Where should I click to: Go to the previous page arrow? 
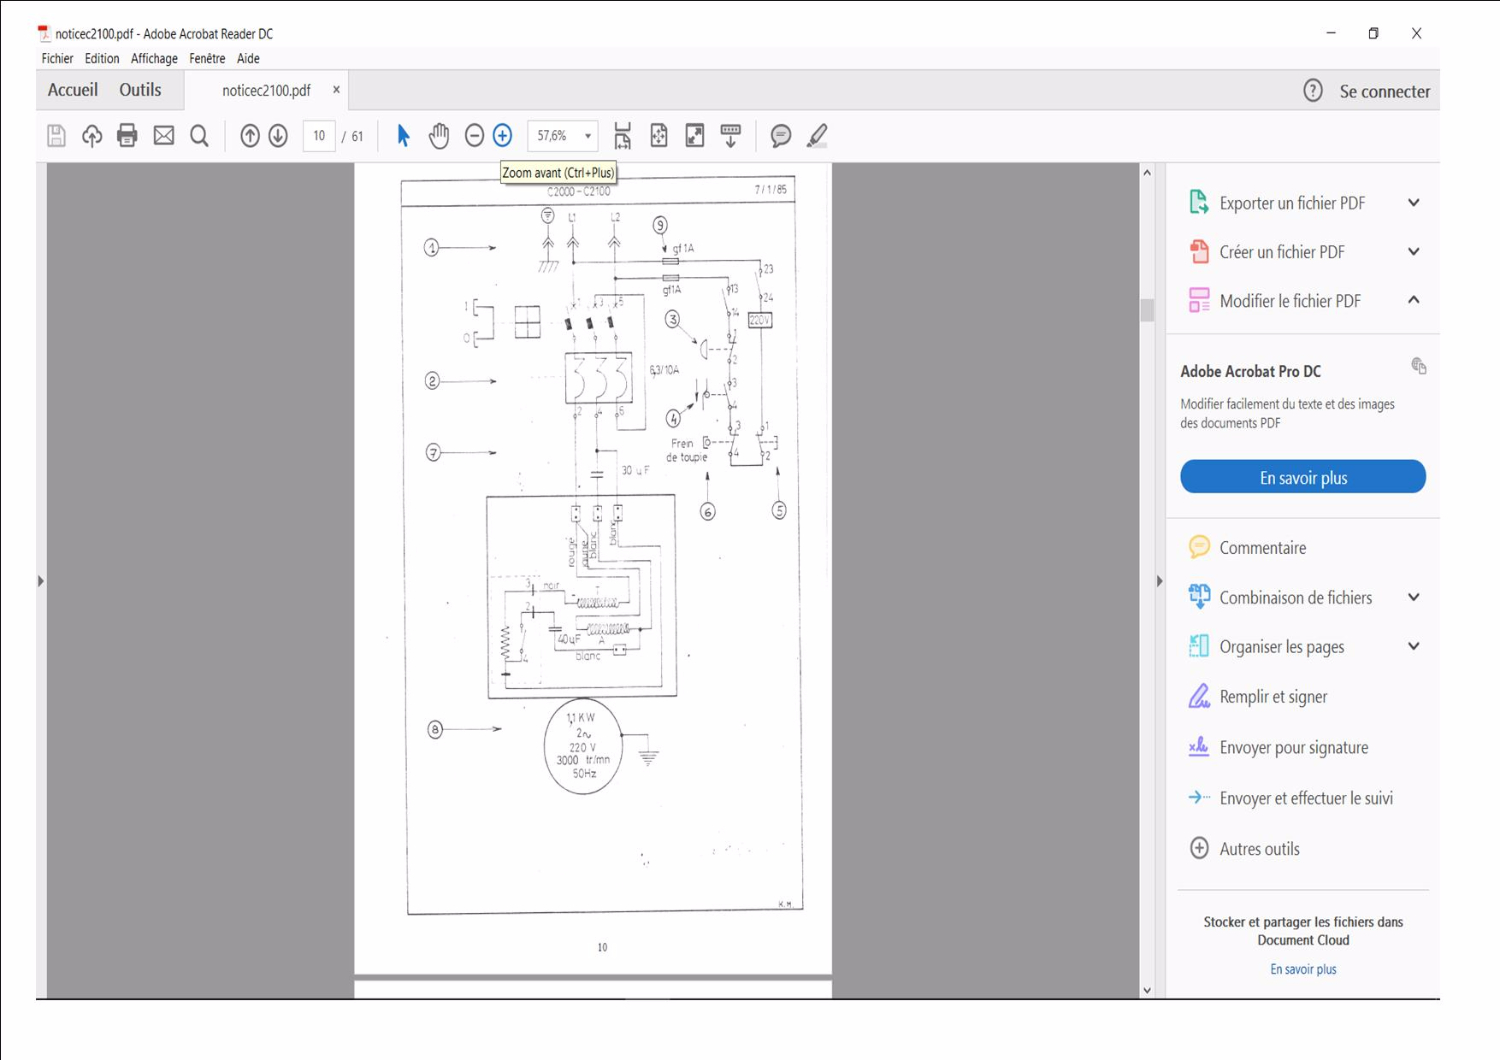pos(250,136)
